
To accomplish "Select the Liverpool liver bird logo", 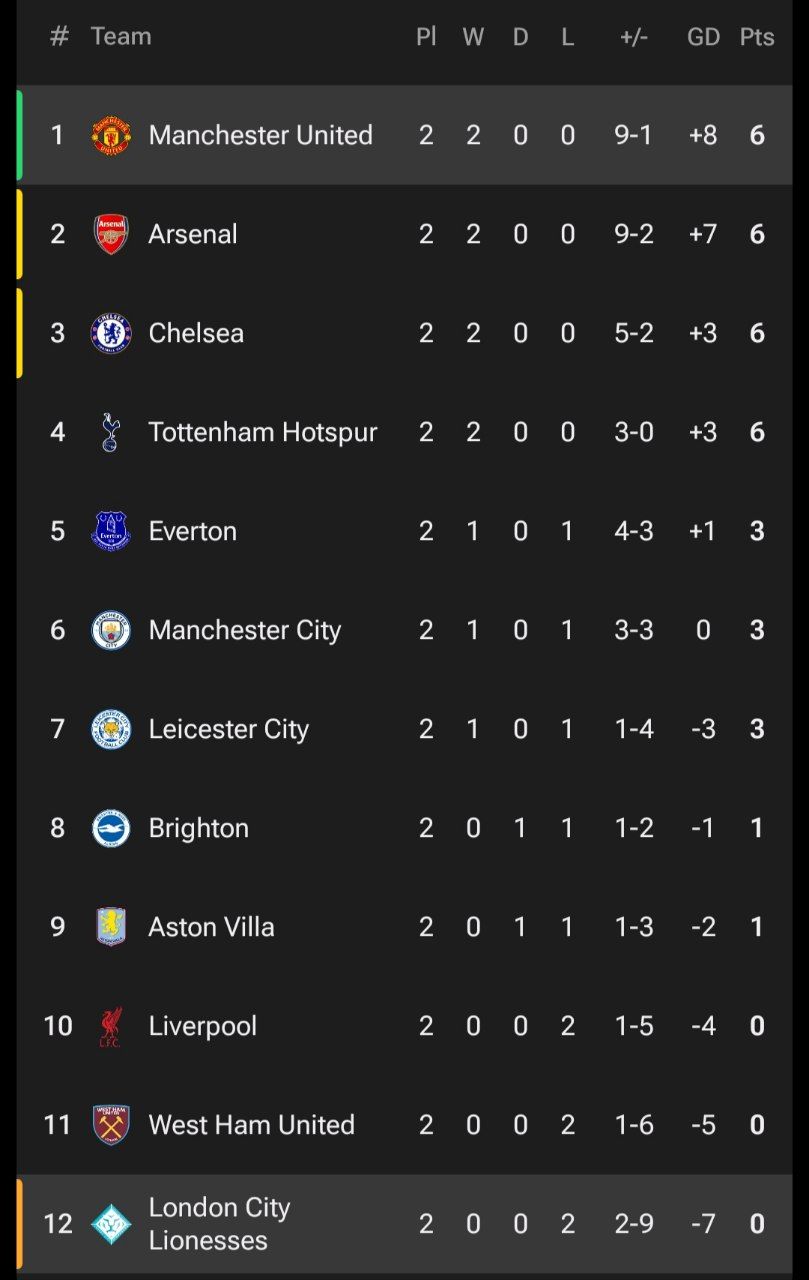I will click(111, 1026).
